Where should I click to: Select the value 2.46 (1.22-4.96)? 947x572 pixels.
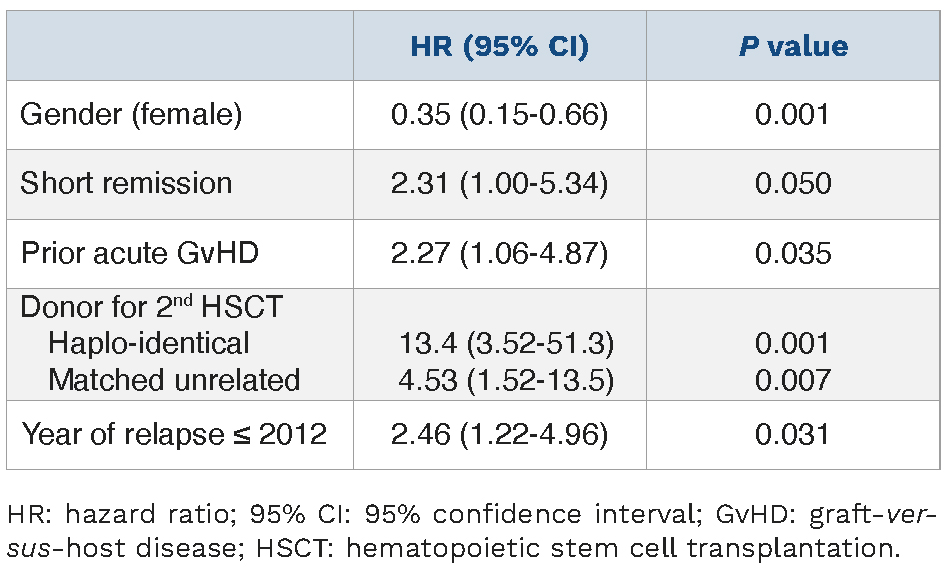click(499, 434)
